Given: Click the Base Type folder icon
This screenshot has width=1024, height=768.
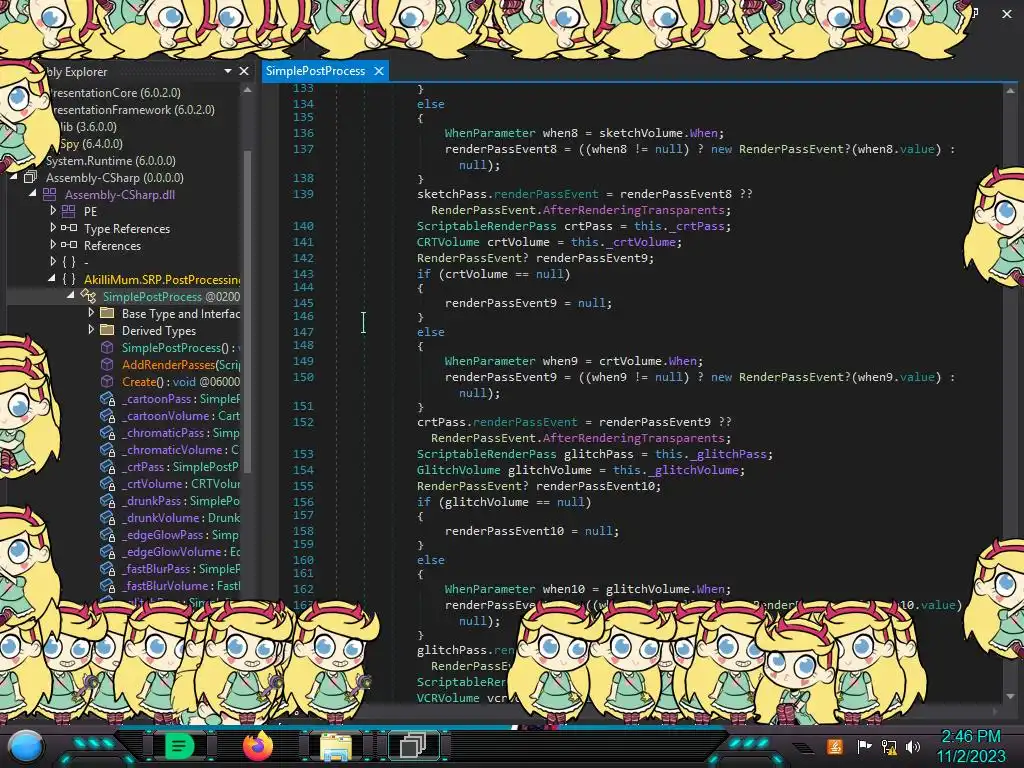Looking at the screenshot, I should 107,313.
